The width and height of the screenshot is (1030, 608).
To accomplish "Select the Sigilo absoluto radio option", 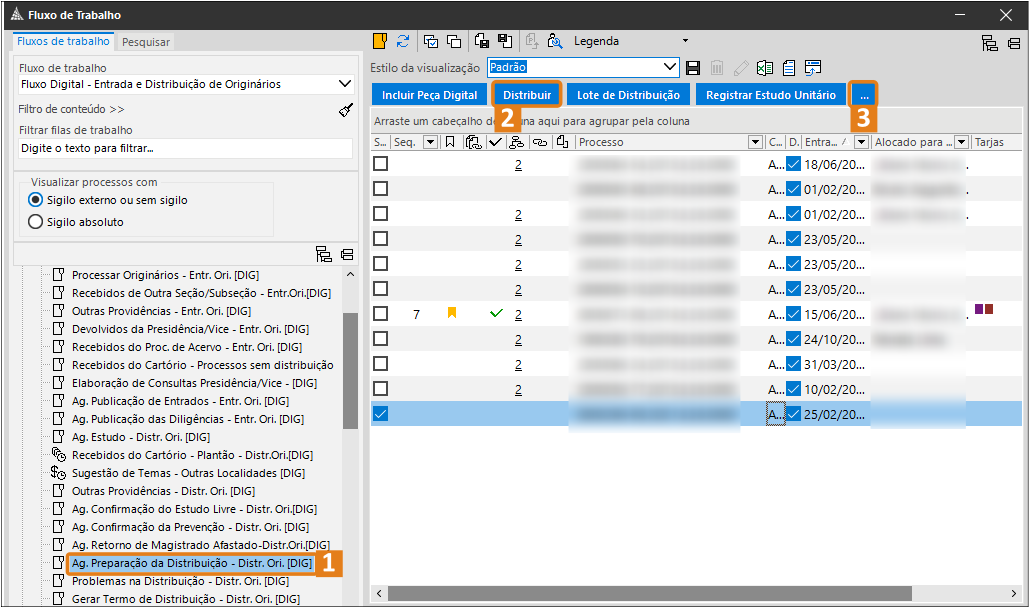I will click(36, 222).
